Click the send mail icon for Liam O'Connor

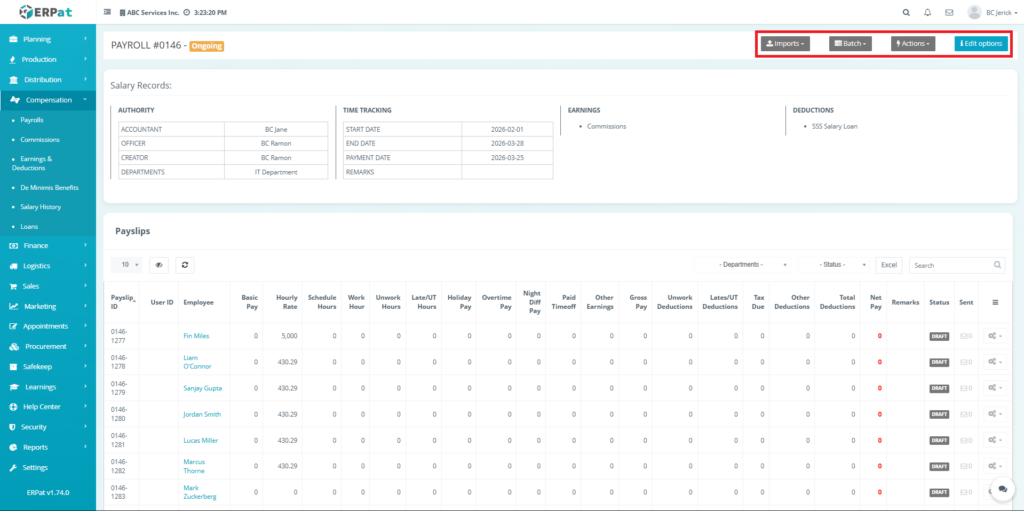click(966, 362)
